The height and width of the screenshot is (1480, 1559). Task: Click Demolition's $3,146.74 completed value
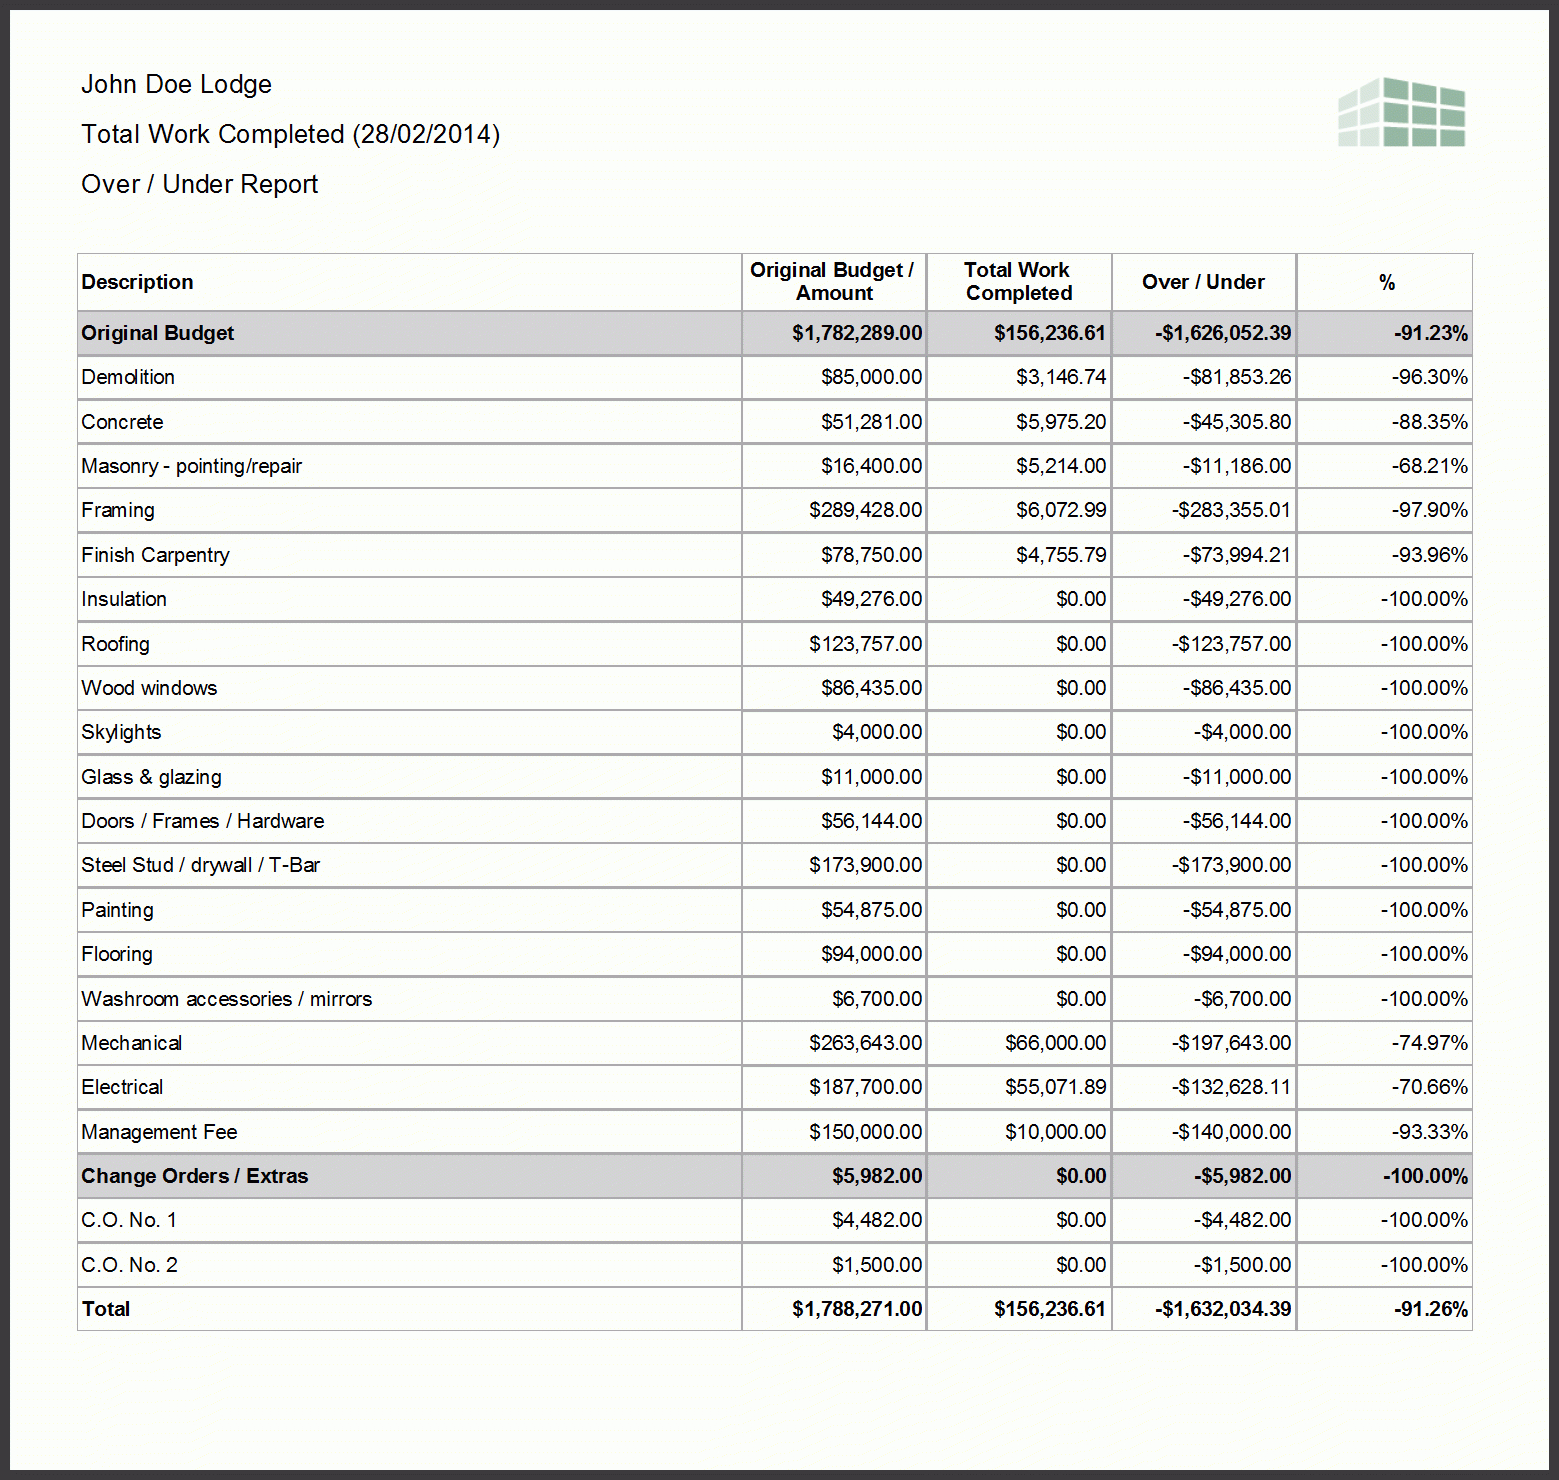tap(1061, 377)
